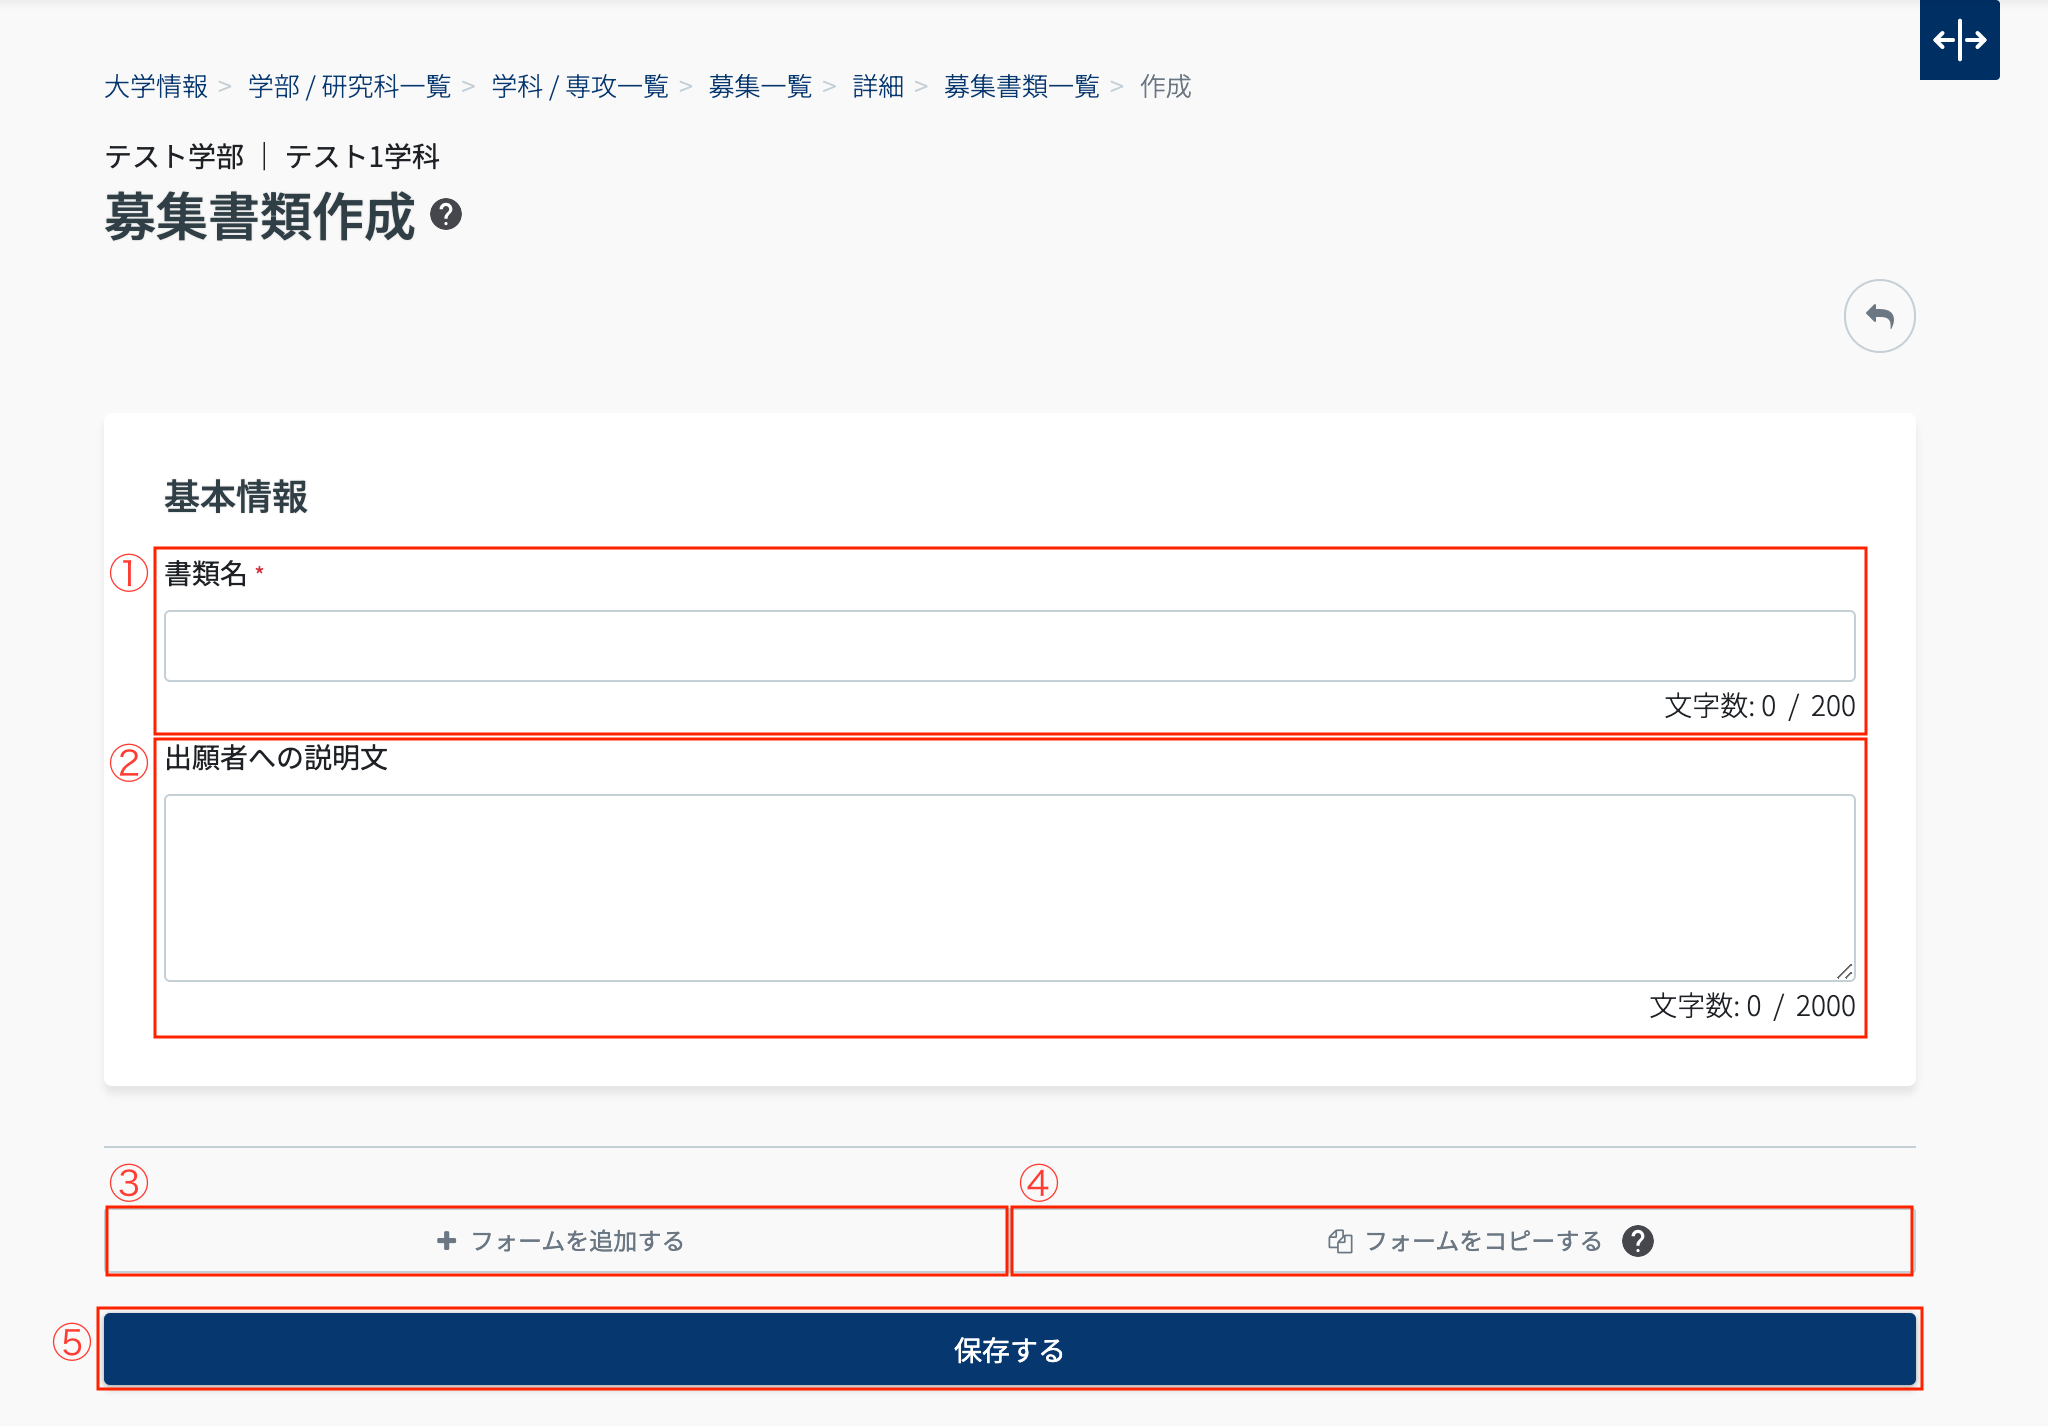This screenshot has height=1426, width=2048.
Task: Click the 詳細 breadcrumb link
Action: (878, 87)
